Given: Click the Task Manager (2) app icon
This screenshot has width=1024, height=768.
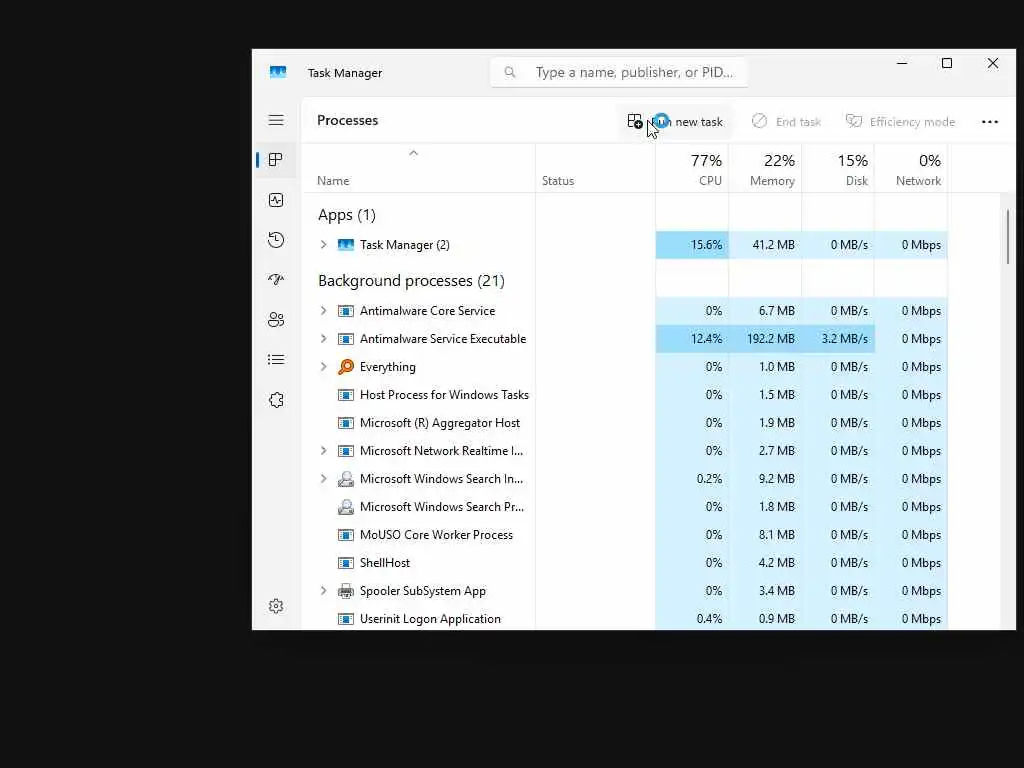Looking at the screenshot, I should (345, 245).
